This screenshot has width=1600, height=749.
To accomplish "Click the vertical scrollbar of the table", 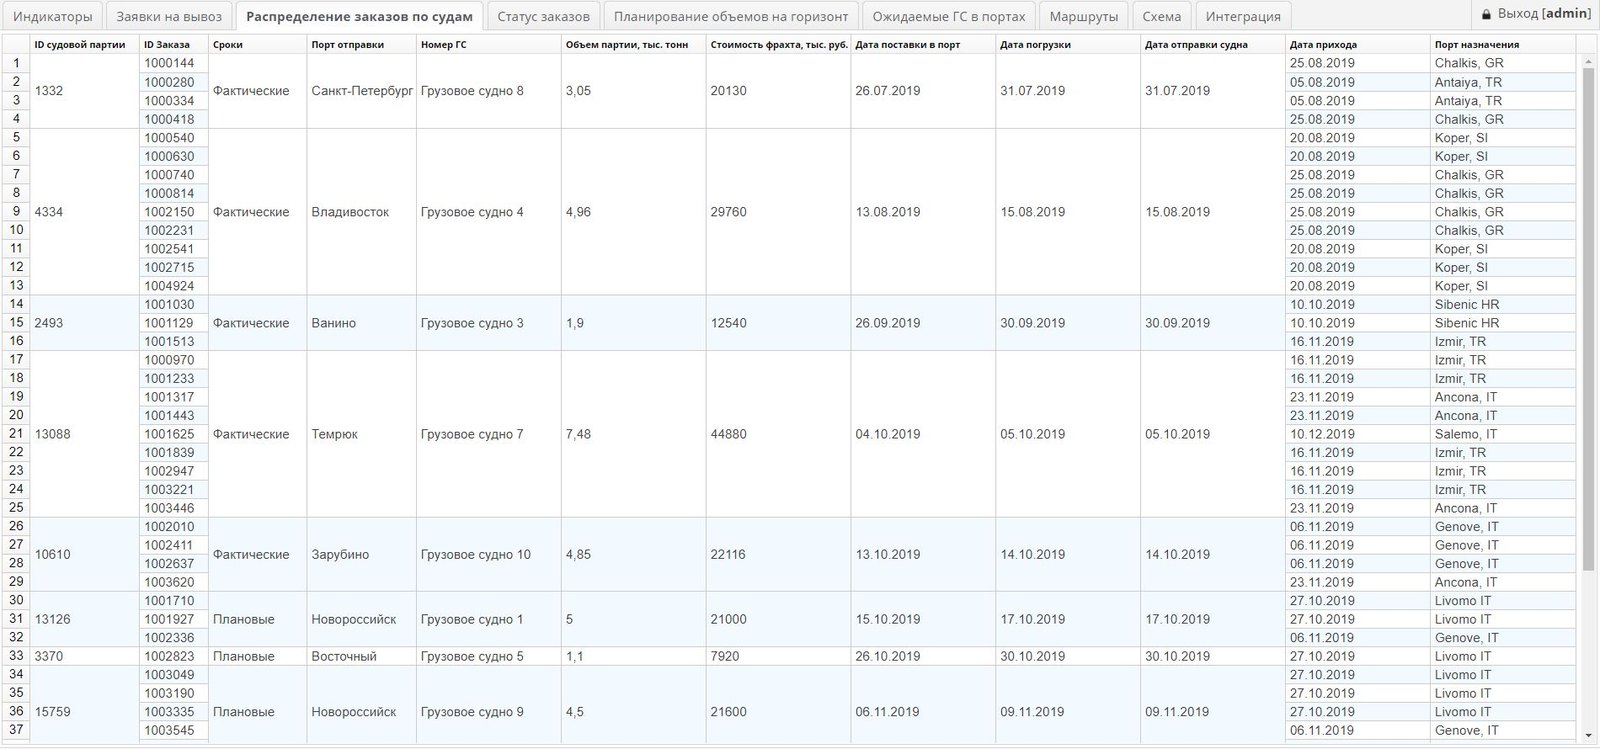I will (x=1588, y=320).
